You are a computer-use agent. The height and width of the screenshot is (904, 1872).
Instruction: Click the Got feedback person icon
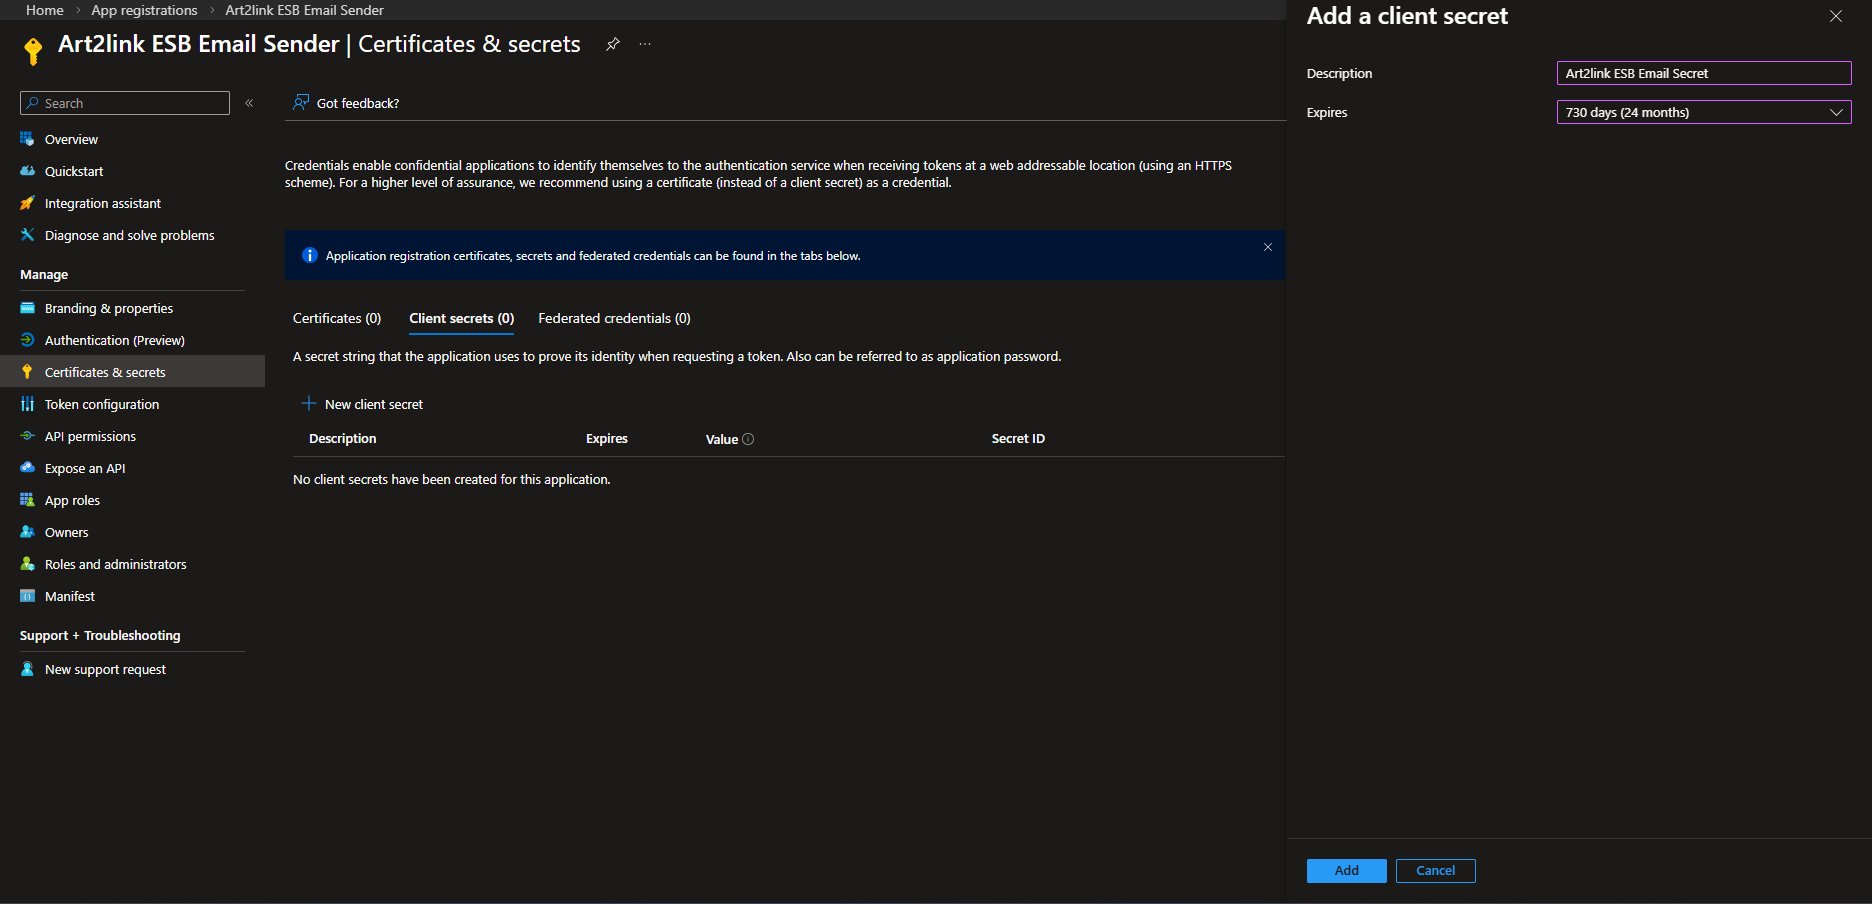(x=301, y=103)
